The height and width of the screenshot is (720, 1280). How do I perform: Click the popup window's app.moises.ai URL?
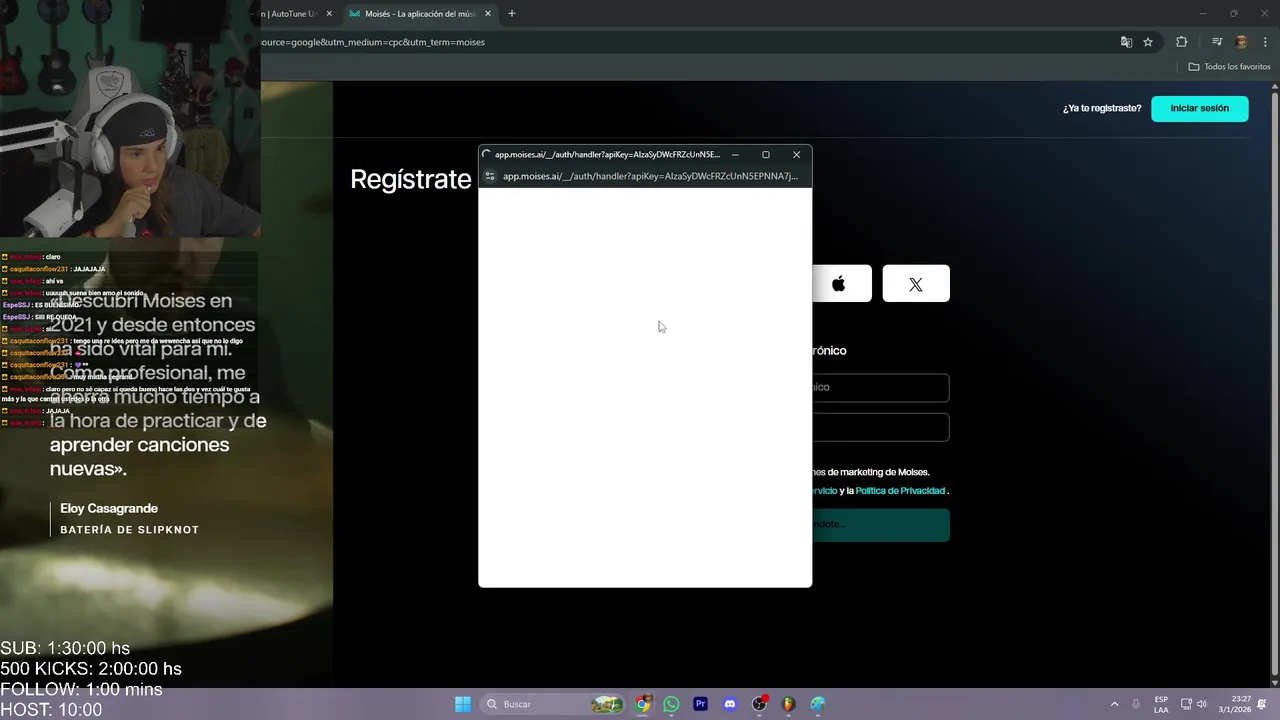point(650,176)
